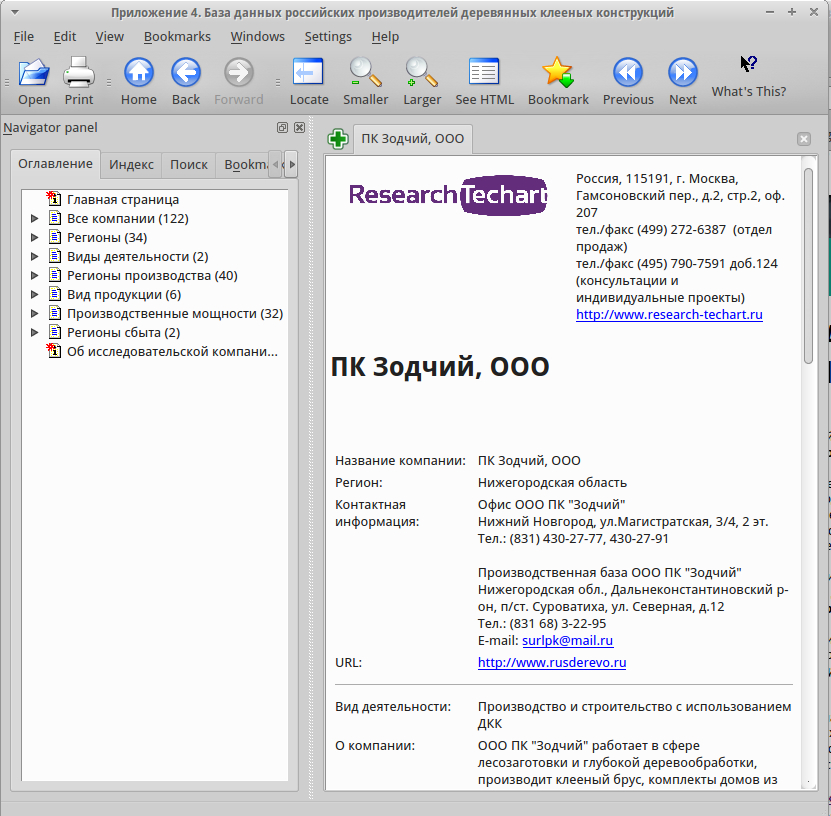Click the Главная страница page icon
Viewport: 831px width, 816px height.
[54, 199]
